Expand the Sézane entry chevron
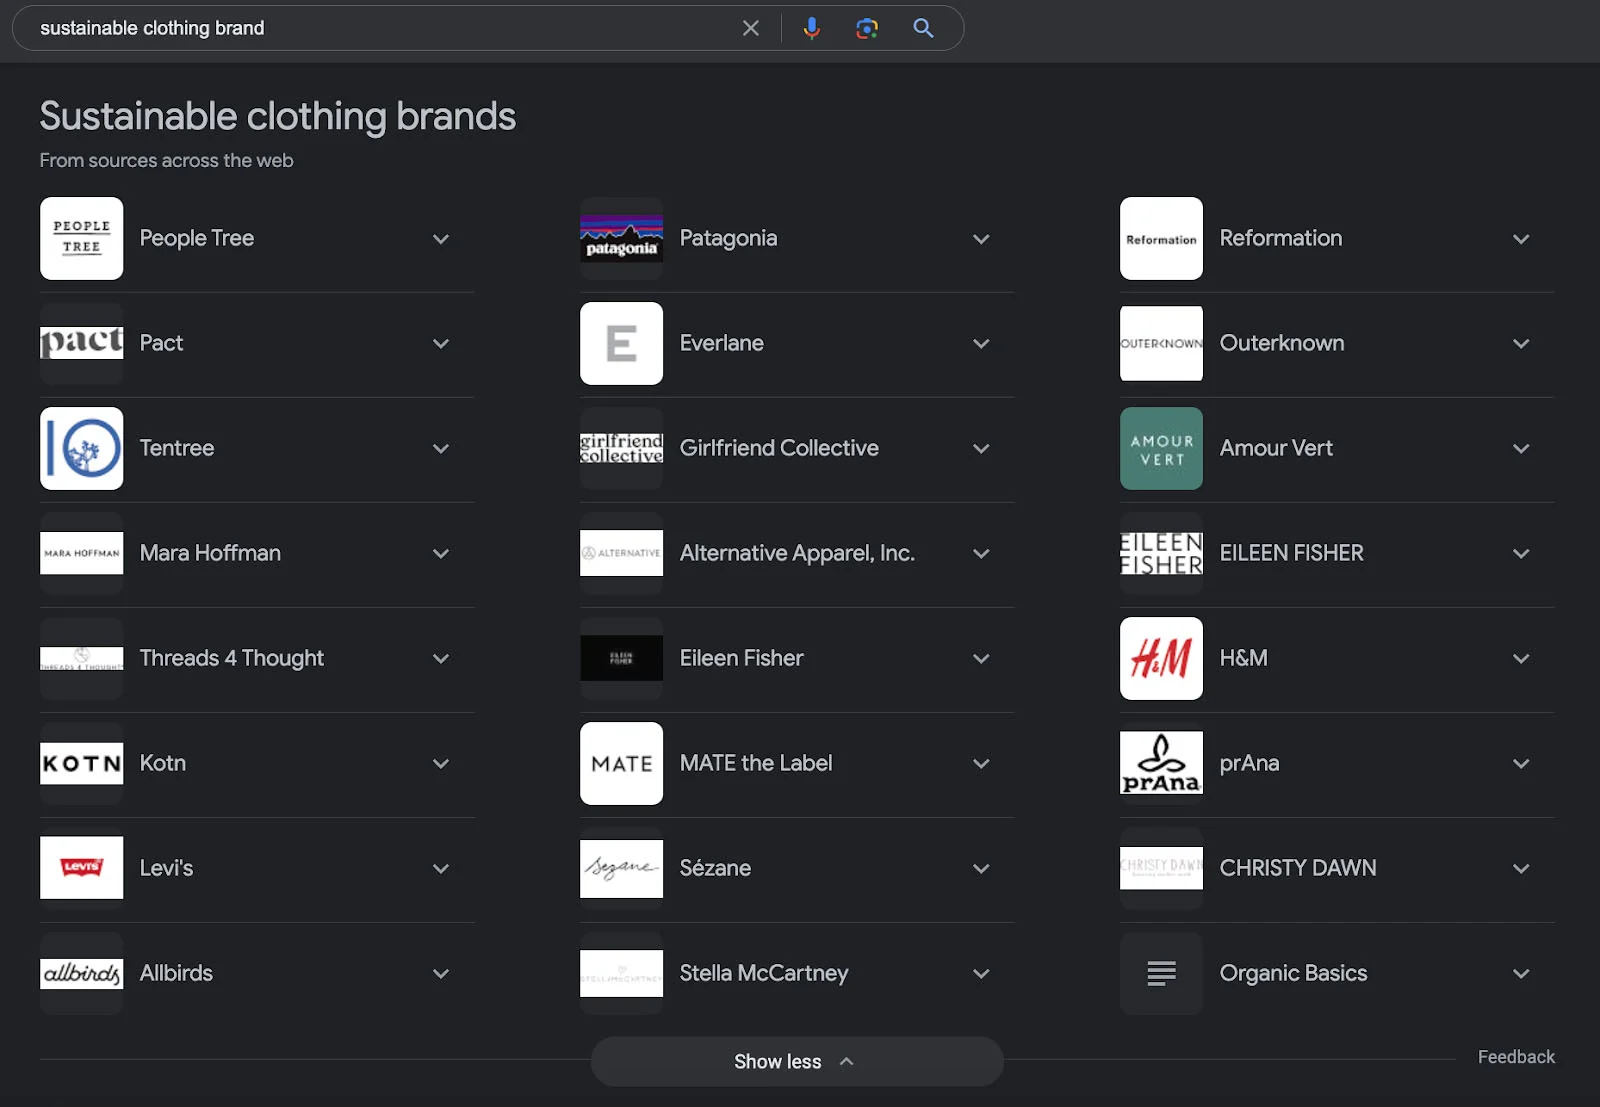The width and height of the screenshot is (1600, 1107). pyautogui.click(x=981, y=869)
